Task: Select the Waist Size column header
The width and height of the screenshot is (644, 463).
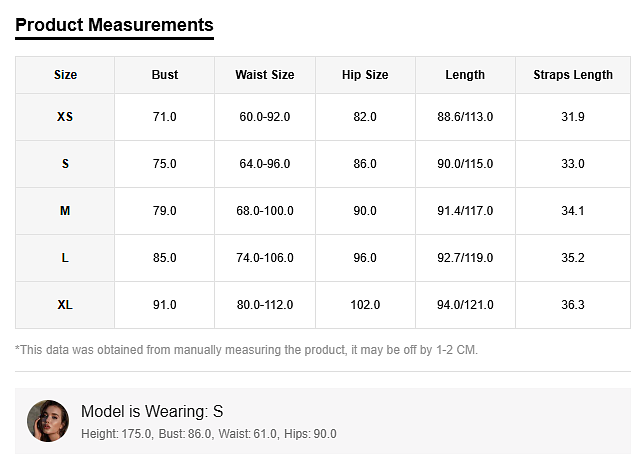Action: click(265, 75)
